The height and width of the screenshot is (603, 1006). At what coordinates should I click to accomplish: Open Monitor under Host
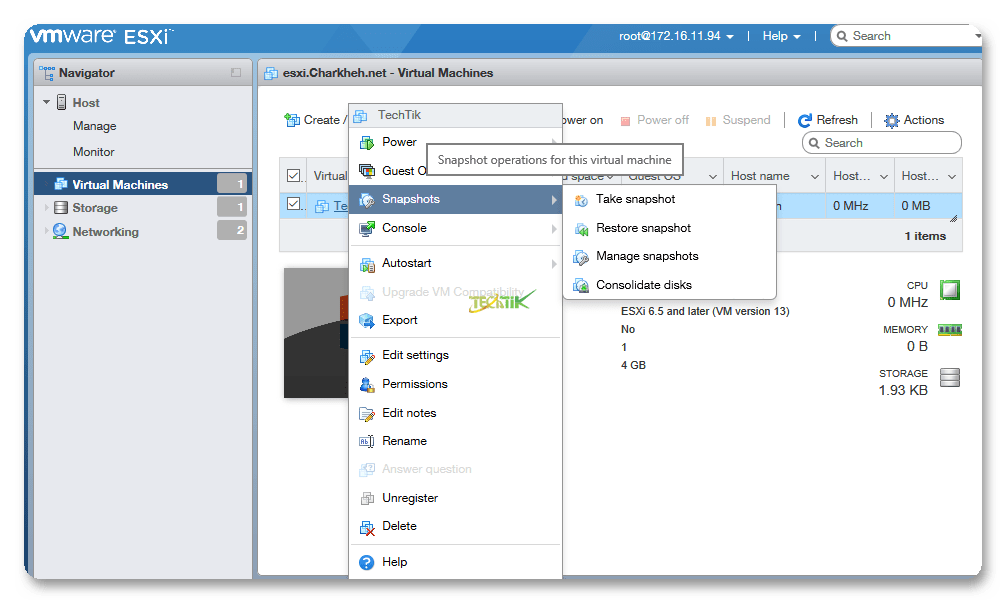coord(94,152)
